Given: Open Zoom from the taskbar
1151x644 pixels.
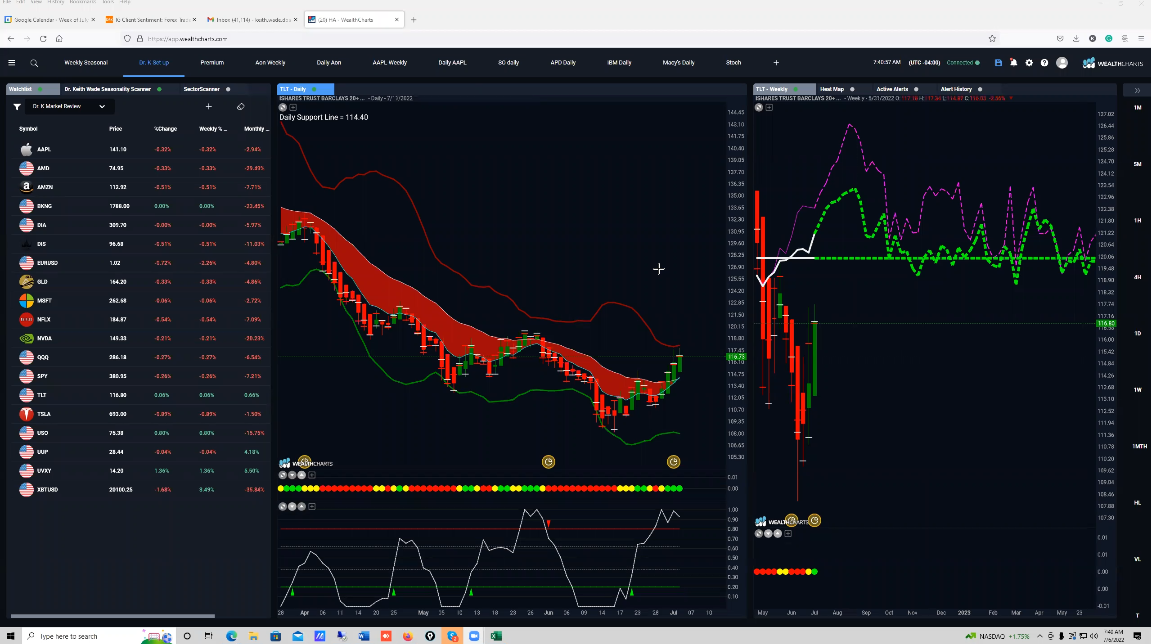Looking at the screenshot, I should (x=474, y=636).
